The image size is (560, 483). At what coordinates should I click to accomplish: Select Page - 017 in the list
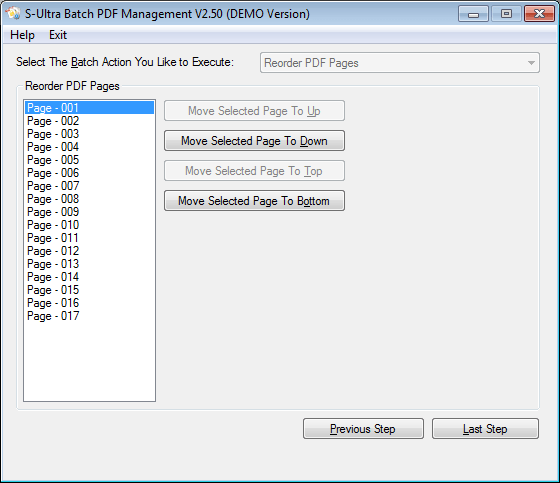tap(89, 316)
